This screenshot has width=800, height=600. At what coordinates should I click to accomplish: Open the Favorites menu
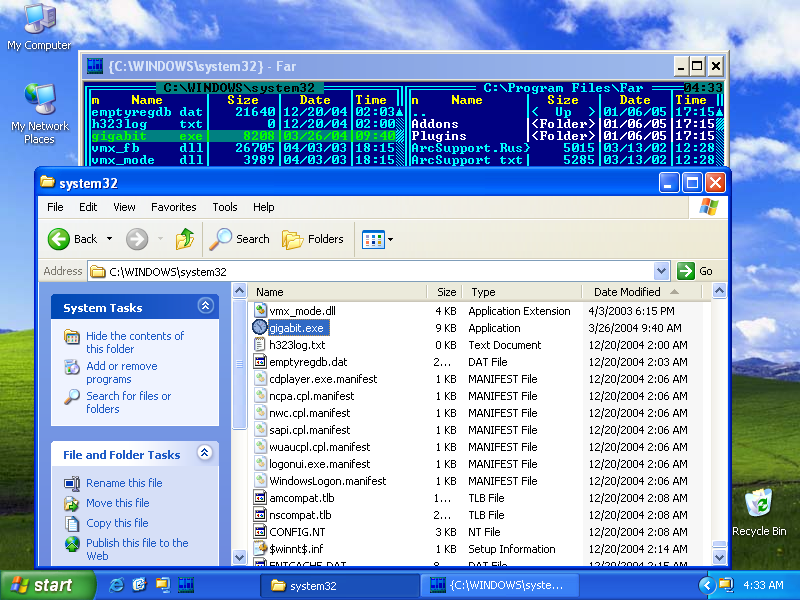point(173,207)
